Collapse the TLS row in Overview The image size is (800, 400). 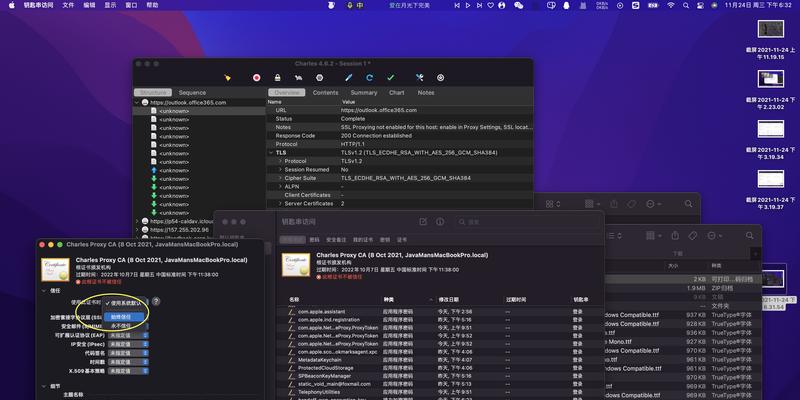271,153
